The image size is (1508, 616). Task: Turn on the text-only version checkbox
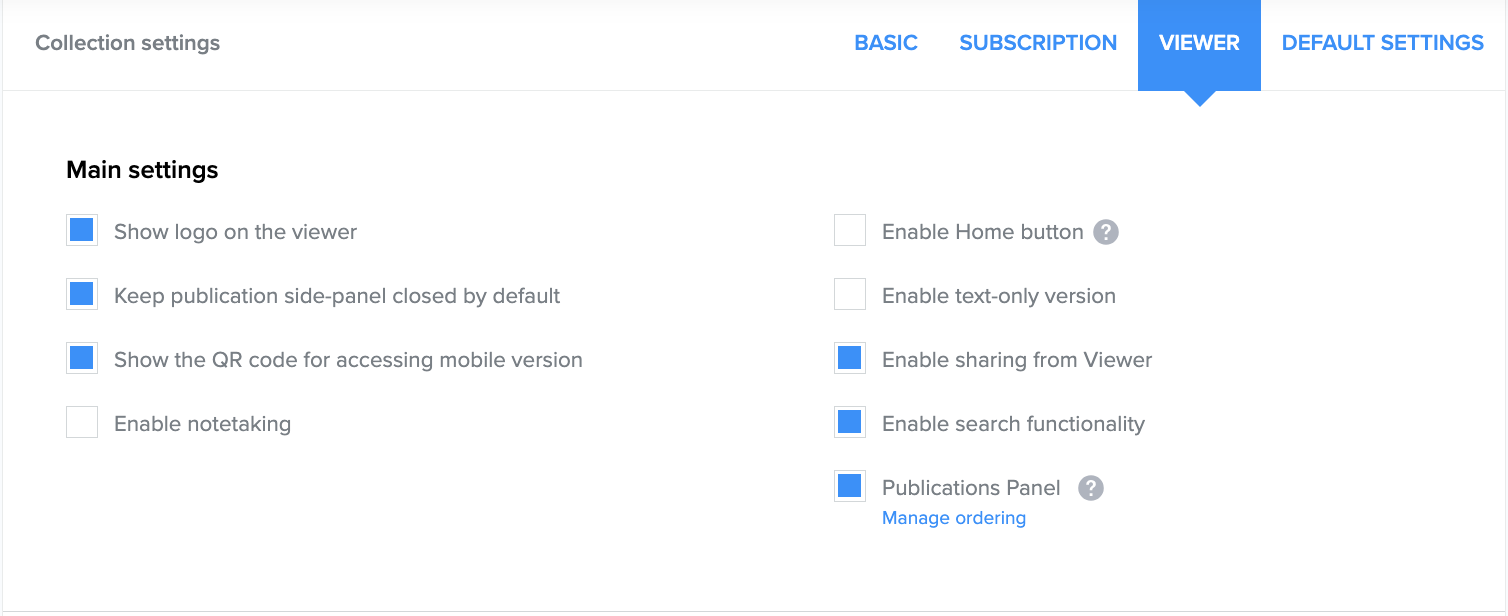(850, 295)
